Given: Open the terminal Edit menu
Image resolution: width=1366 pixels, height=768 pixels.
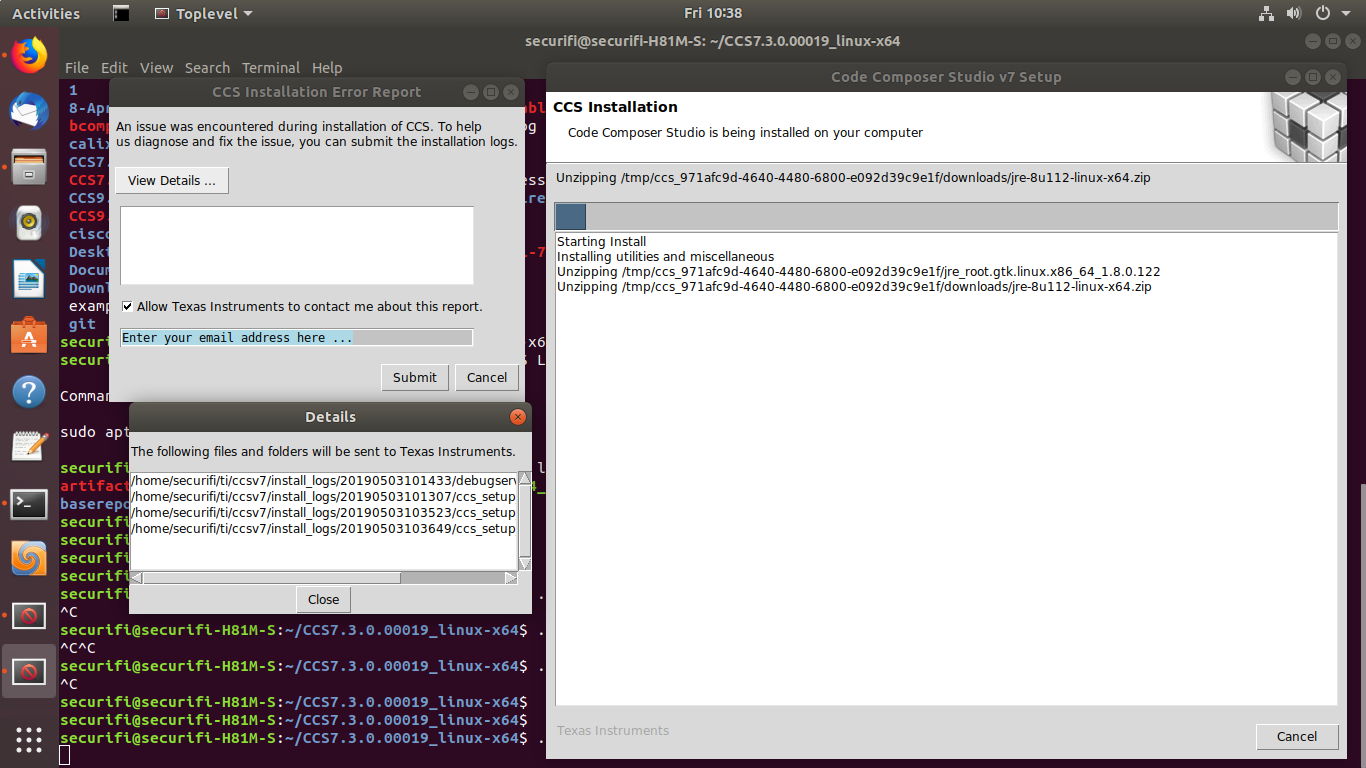Looking at the screenshot, I should 114,68.
